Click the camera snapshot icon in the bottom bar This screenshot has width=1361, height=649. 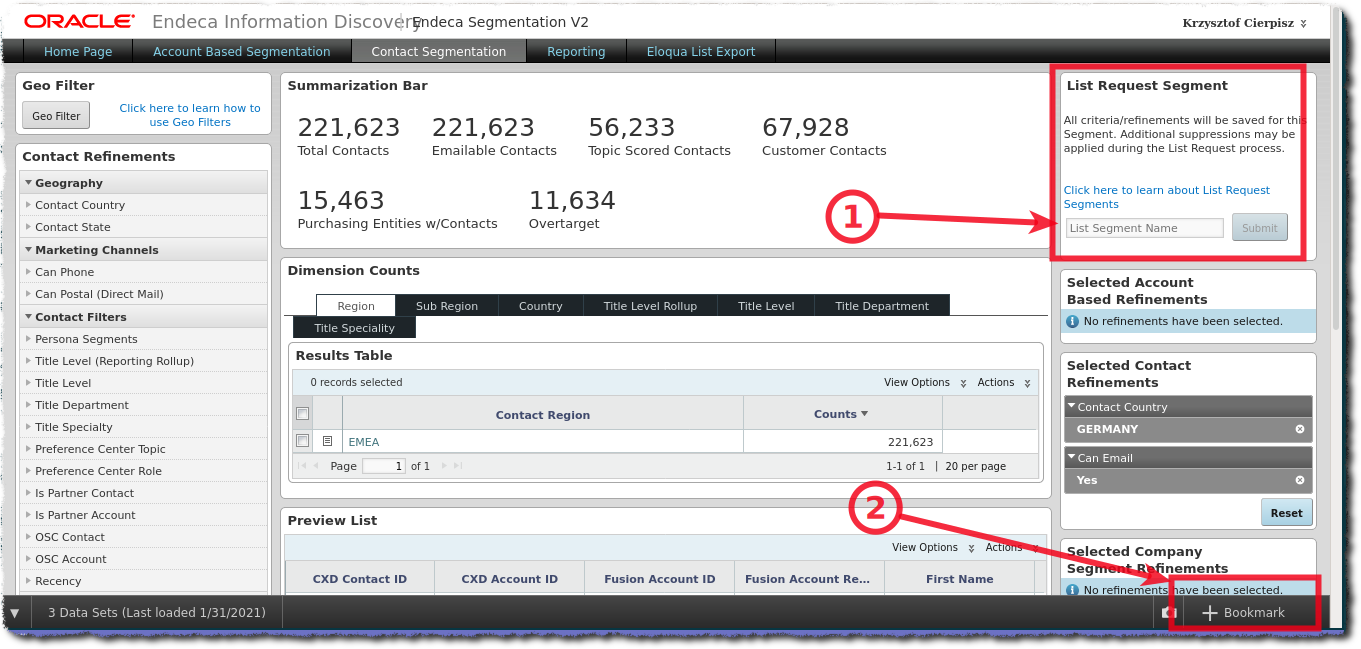pyautogui.click(x=1169, y=613)
